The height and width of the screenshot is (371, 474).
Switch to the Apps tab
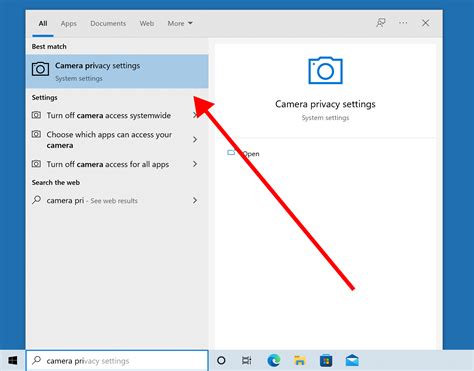click(69, 23)
